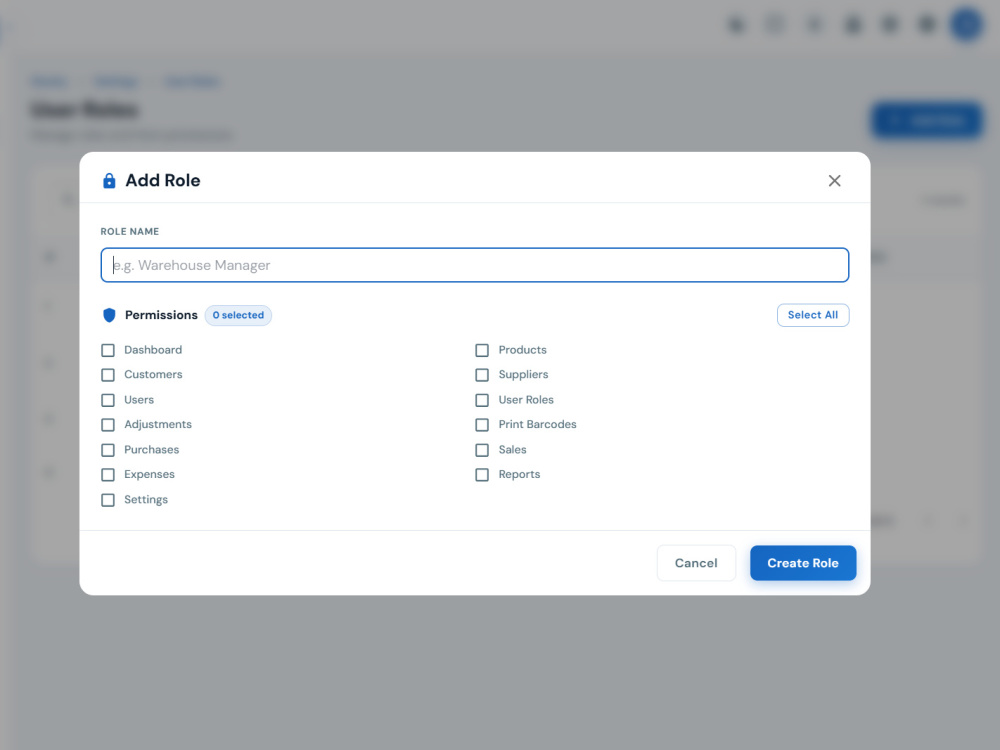Viewport: 1000px width, 750px height.
Task: Enable the Suppliers permission
Action: coord(482,375)
